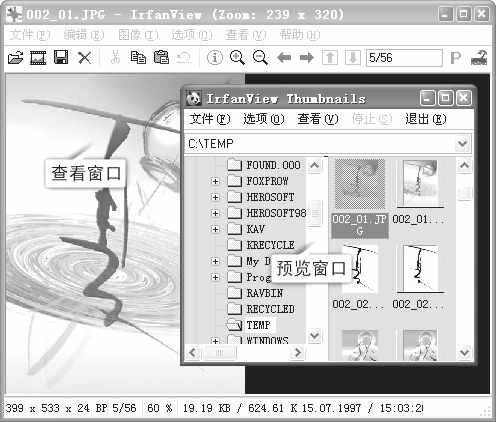Image resolution: width=496 pixels, height=422 pixels.
Task: Go to next image right arrow
Action: 307,58
